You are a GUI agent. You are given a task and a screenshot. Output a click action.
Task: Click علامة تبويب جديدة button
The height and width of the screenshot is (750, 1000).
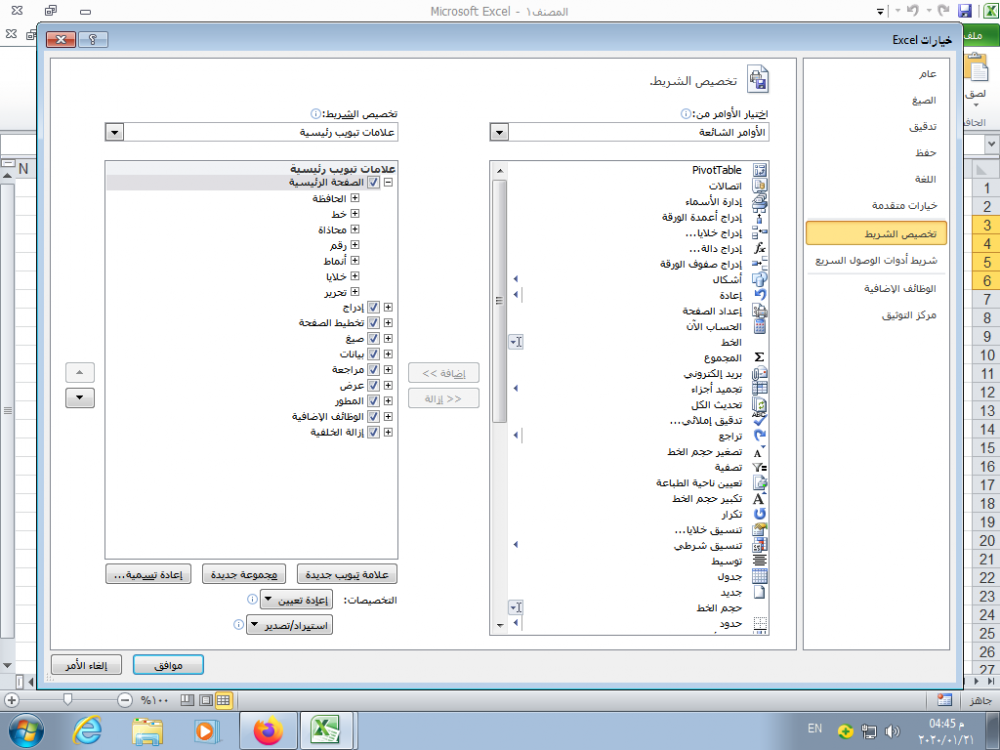point(347,575)
